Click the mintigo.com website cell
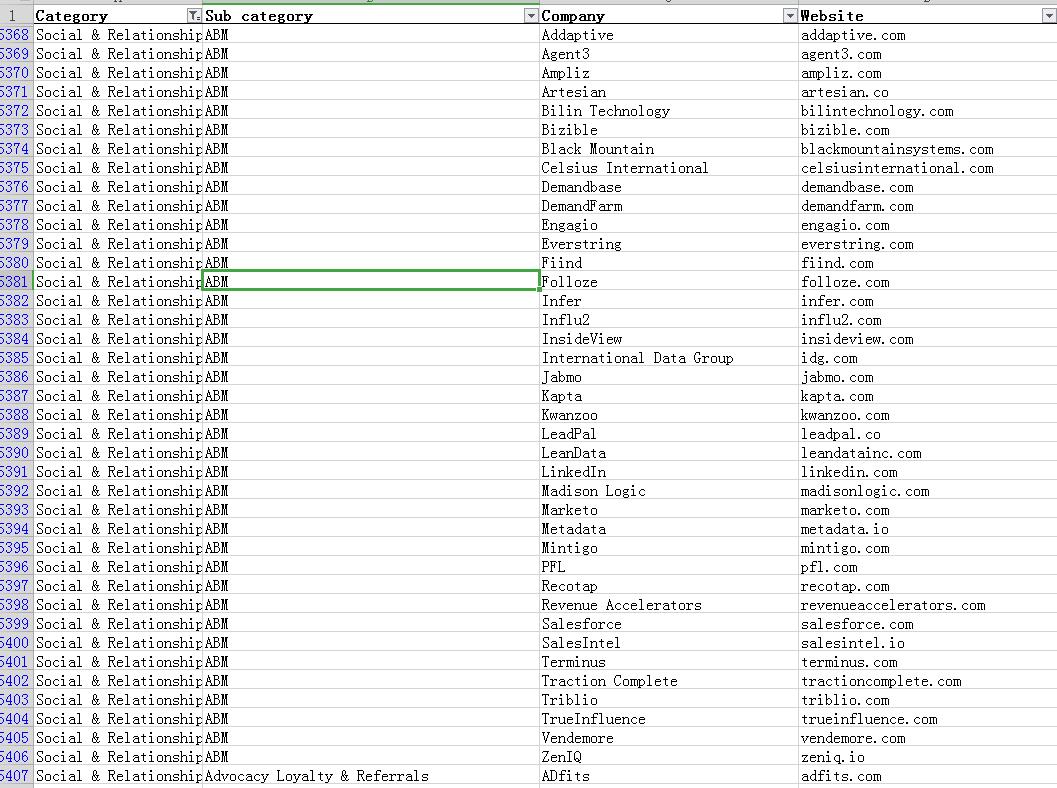 (928, 548)
